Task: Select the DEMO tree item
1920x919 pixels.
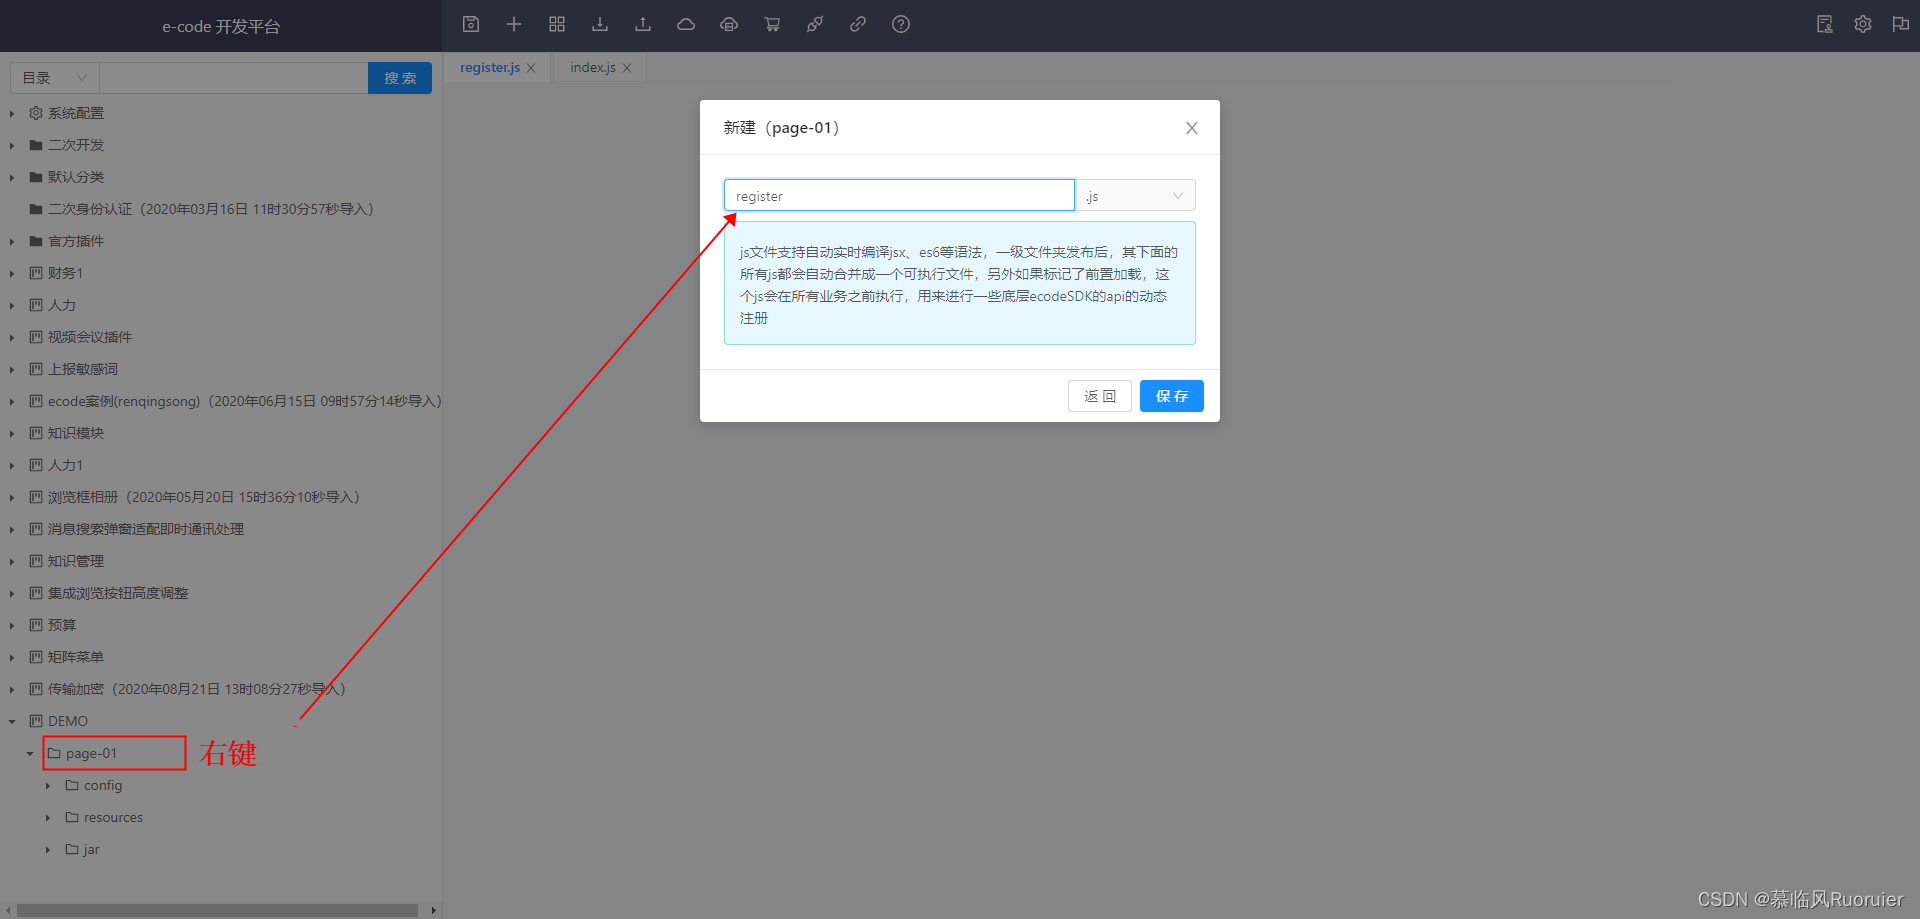Action: [x=68, y=721]
